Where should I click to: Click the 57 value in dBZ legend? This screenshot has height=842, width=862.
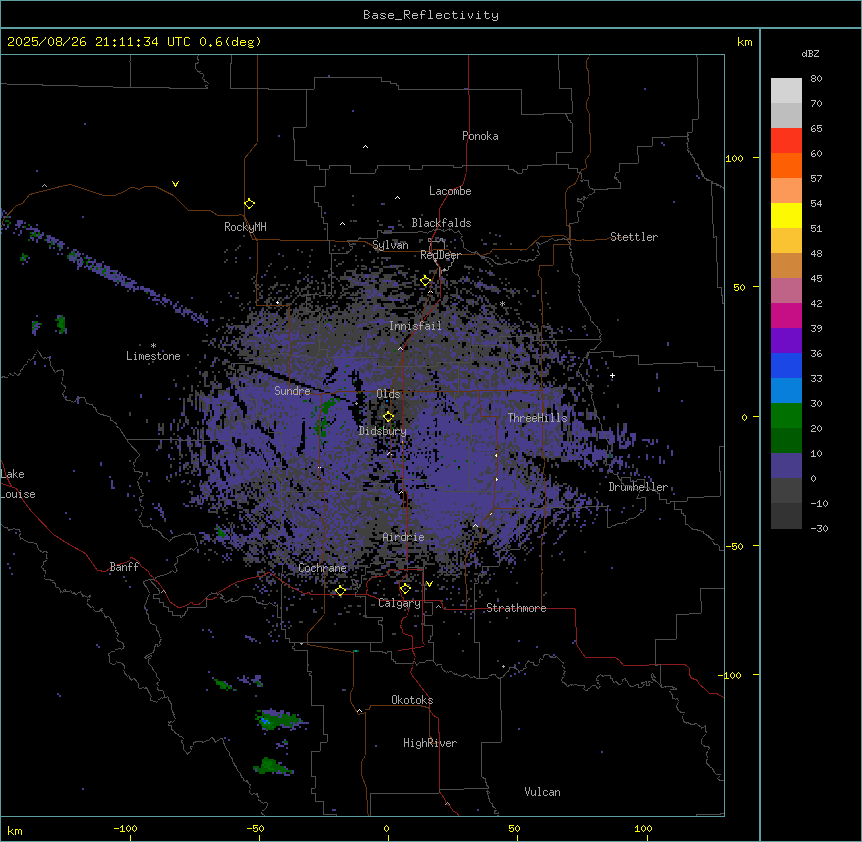coord(816,179)
